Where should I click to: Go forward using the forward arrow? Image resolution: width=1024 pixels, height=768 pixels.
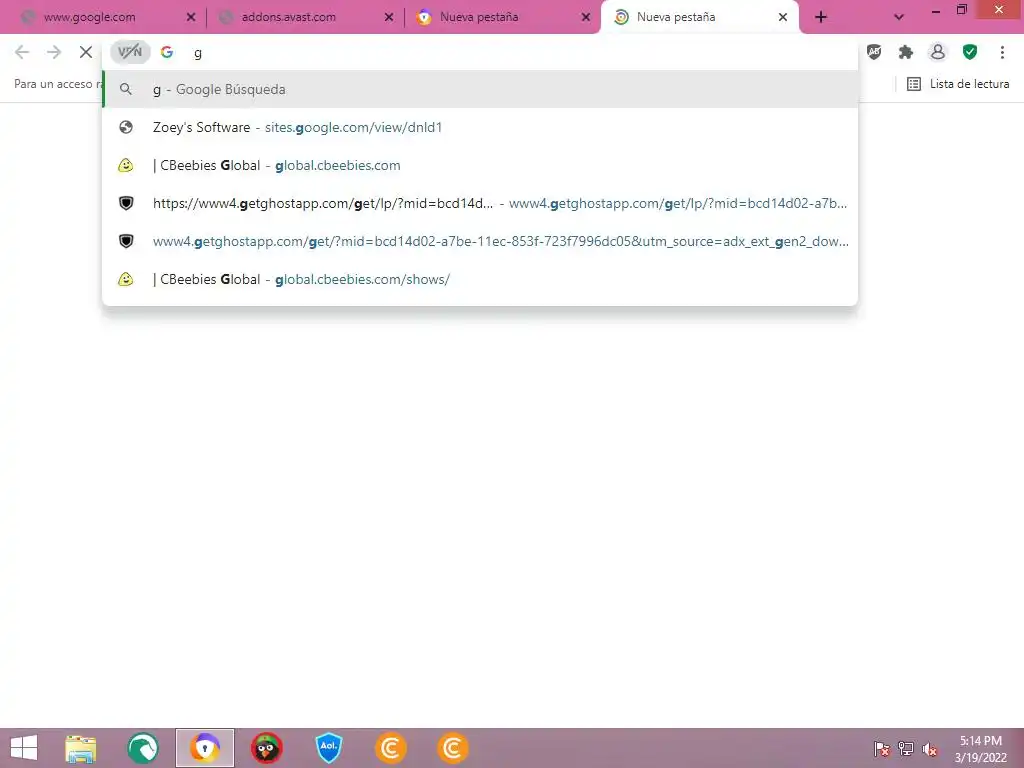(54, 52)
